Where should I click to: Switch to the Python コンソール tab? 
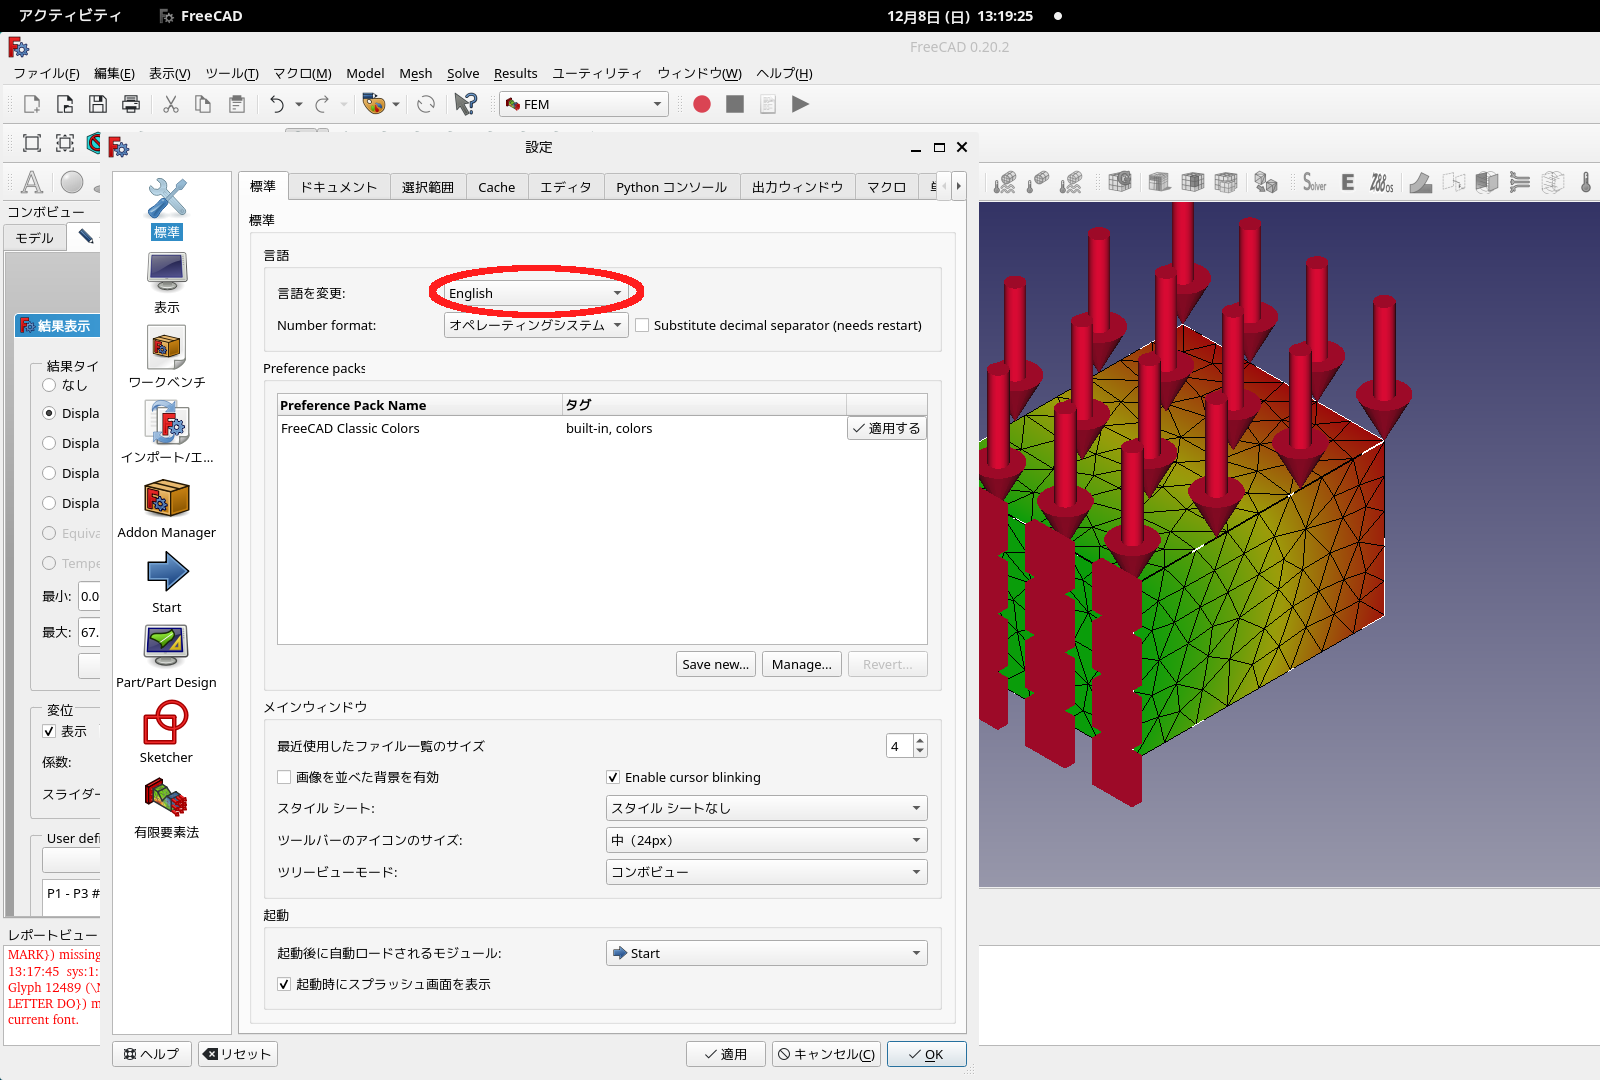(672, 187)
